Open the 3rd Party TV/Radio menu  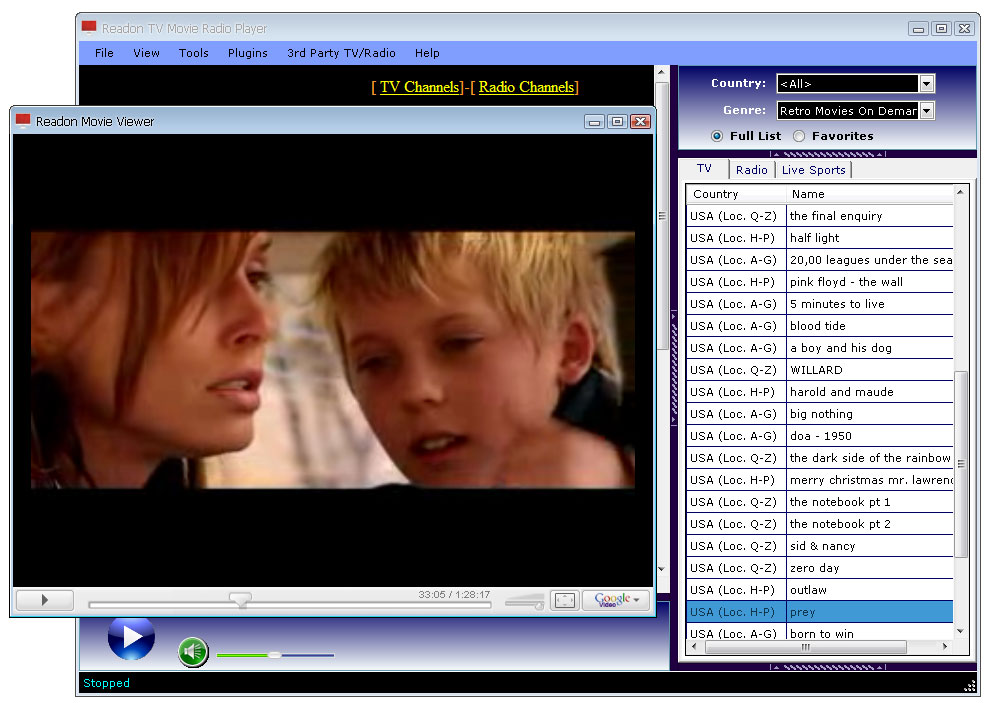[341, 53]
